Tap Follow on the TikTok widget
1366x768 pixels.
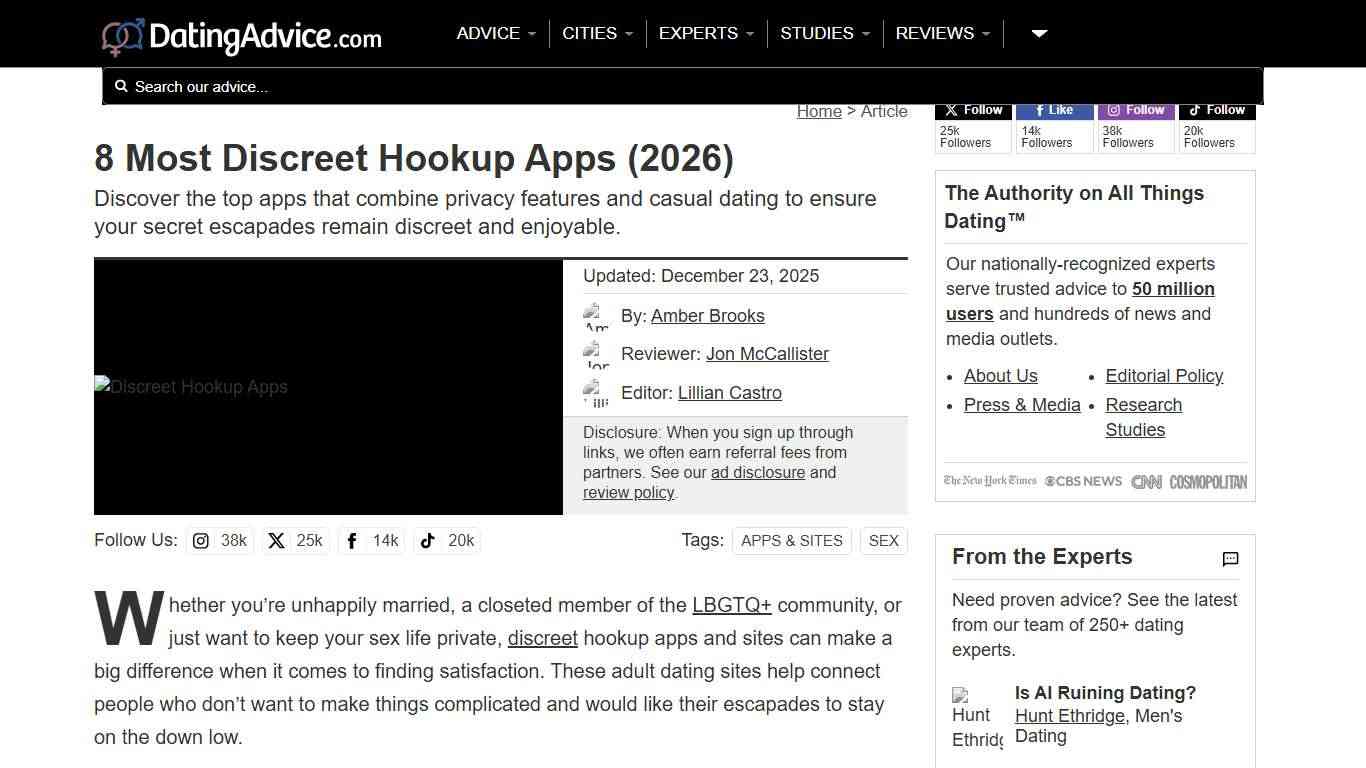point(1217,110)
